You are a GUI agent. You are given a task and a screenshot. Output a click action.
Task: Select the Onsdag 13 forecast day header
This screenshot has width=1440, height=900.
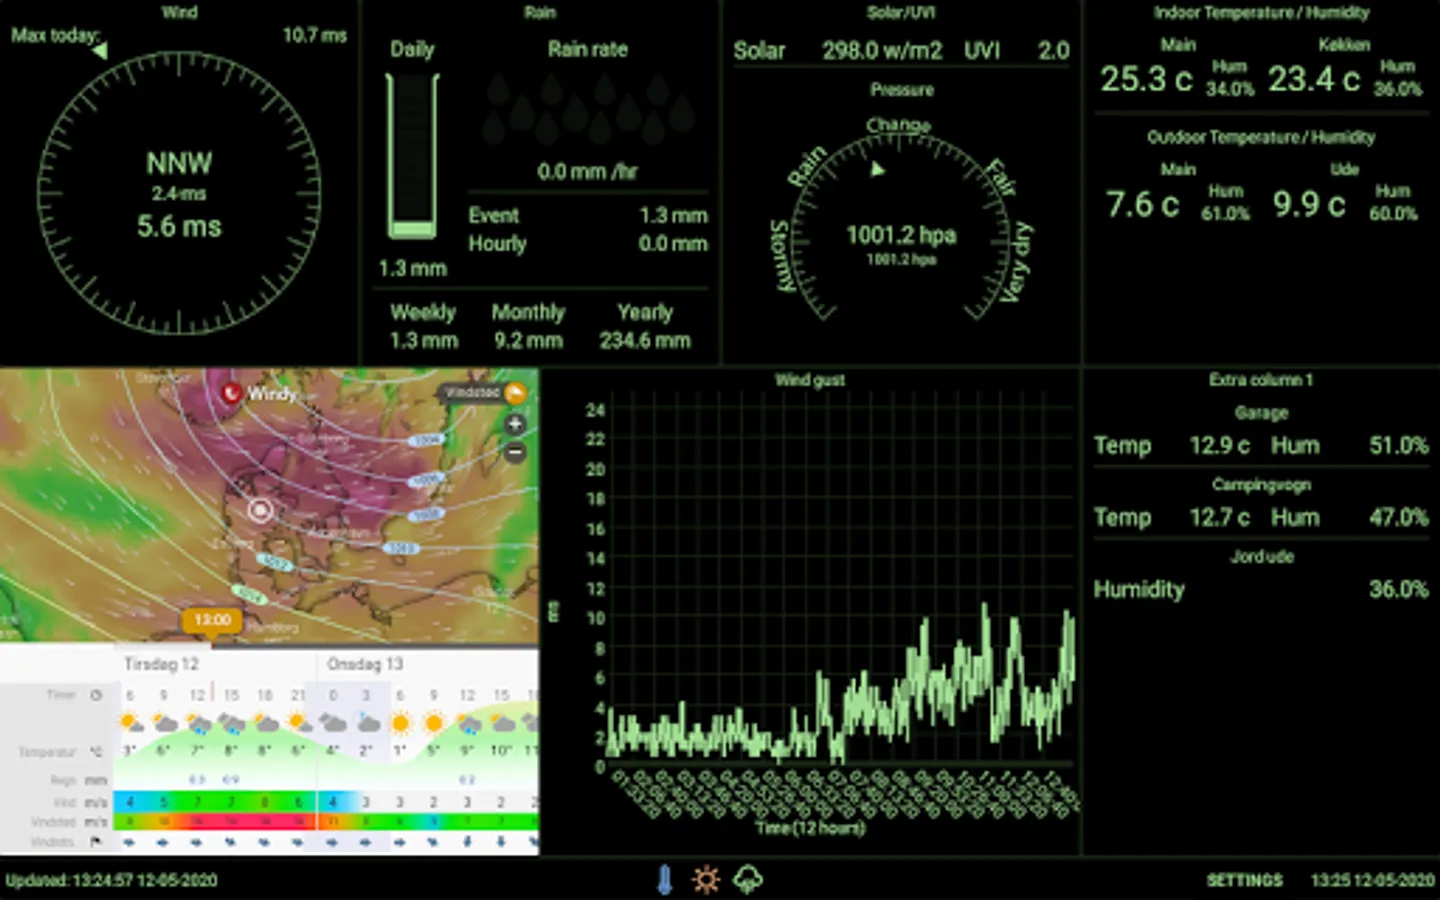365,664
